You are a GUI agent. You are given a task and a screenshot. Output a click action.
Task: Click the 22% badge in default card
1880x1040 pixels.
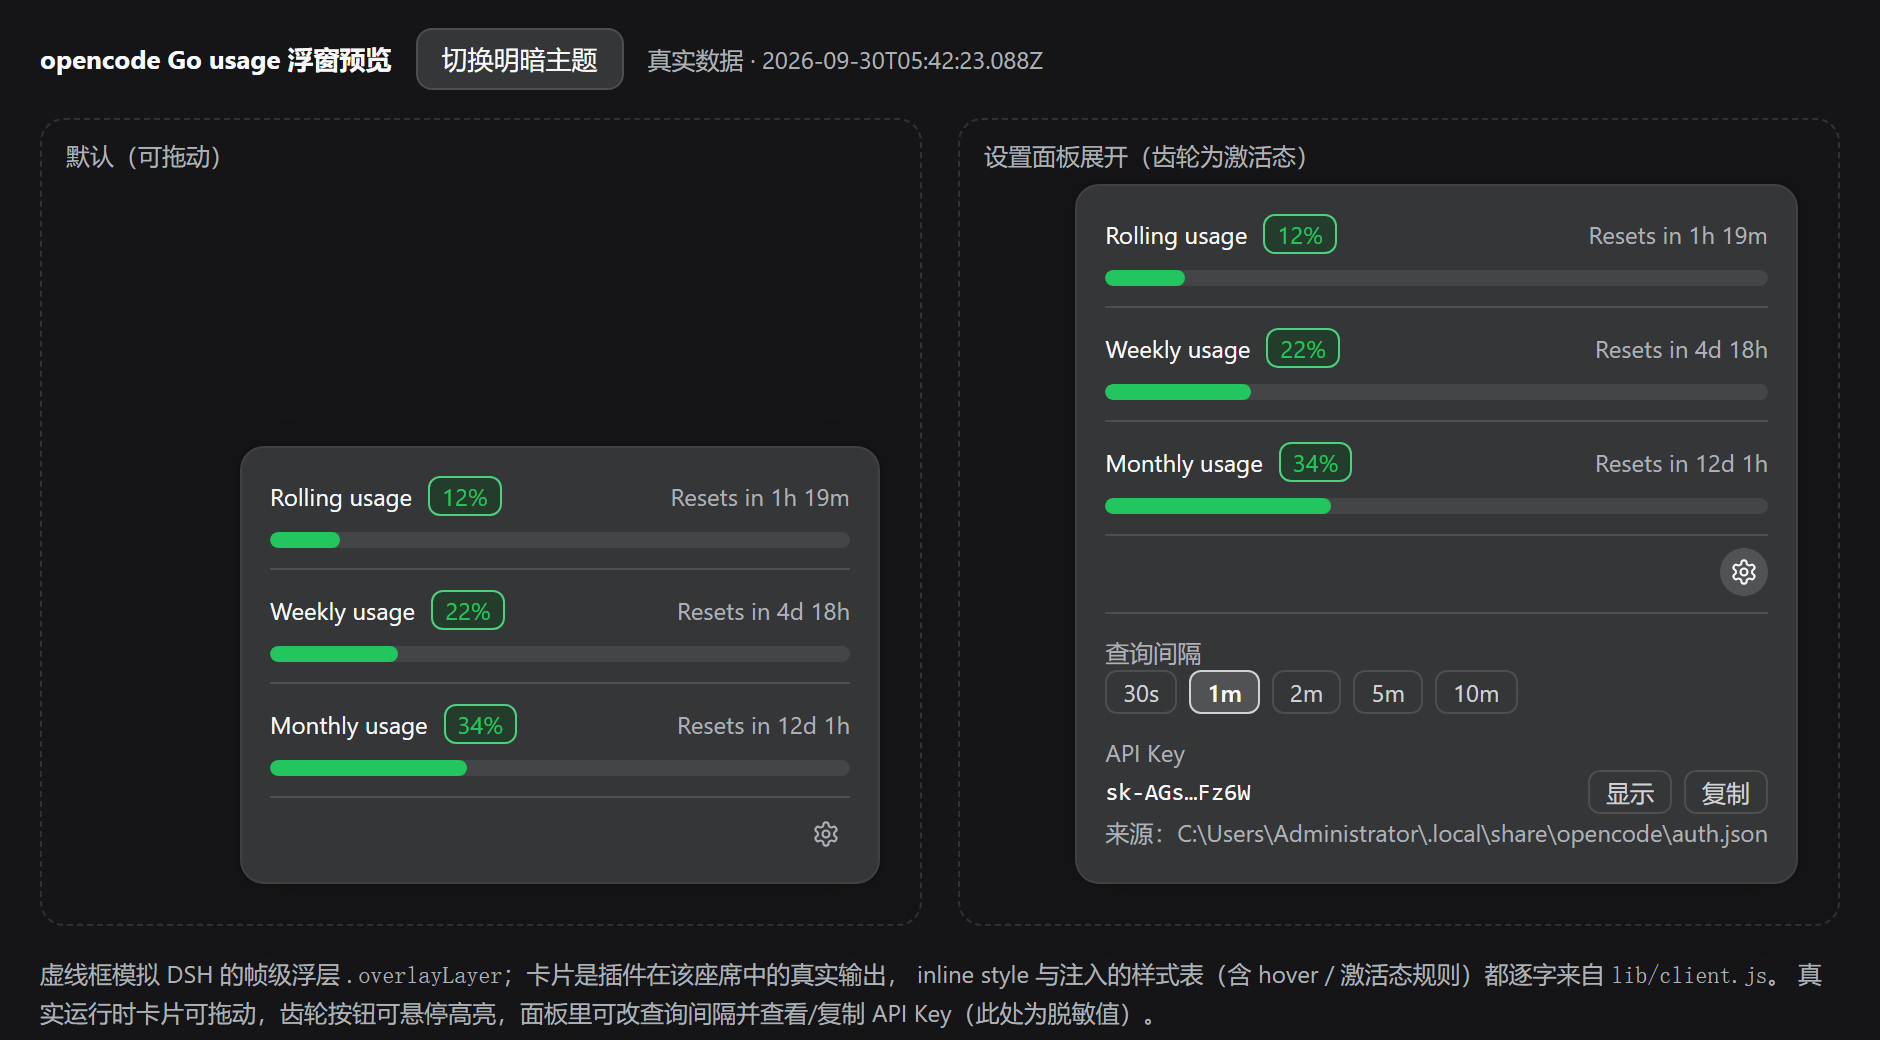[x=468, y=611]
